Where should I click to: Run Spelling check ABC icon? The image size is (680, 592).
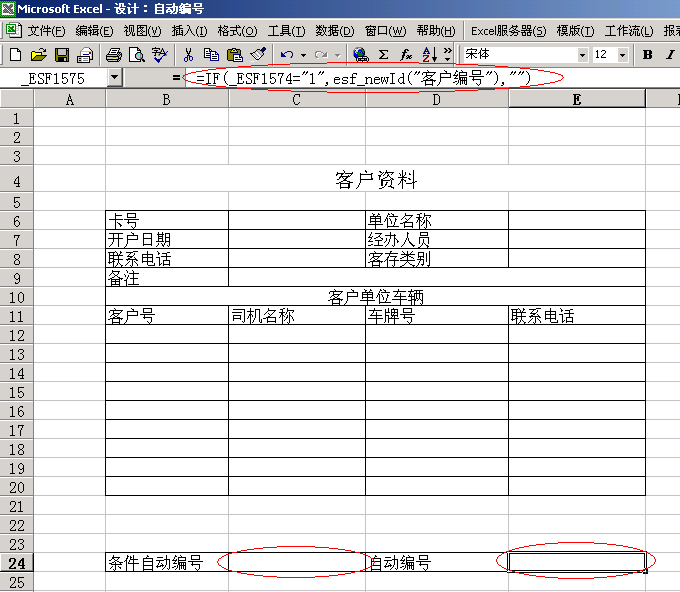tap(160, 55)
